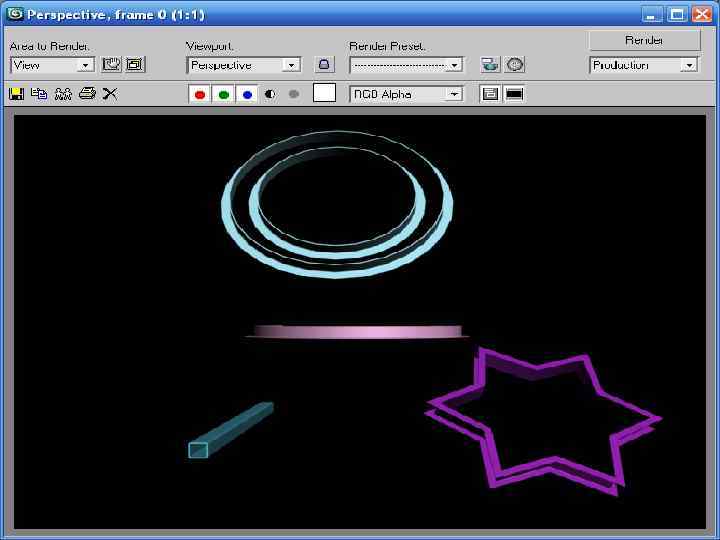Click the Render button

tap(644, 40)
